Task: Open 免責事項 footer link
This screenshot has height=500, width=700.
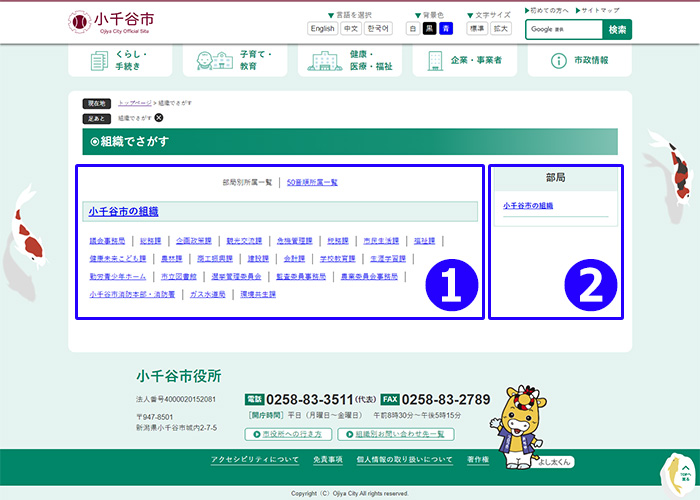Action: [328, 459]
